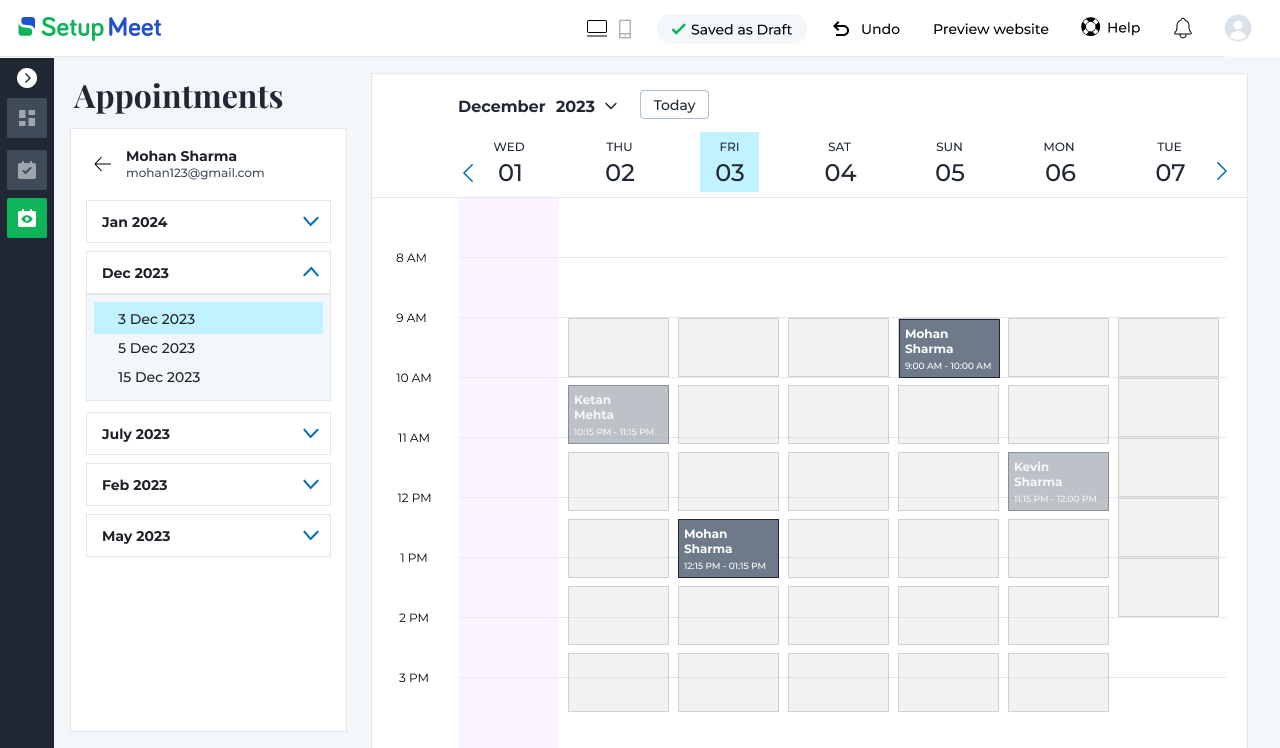Switch to mobile preview icon
This screenshot has height=748, width=1280.
(625, 29)
